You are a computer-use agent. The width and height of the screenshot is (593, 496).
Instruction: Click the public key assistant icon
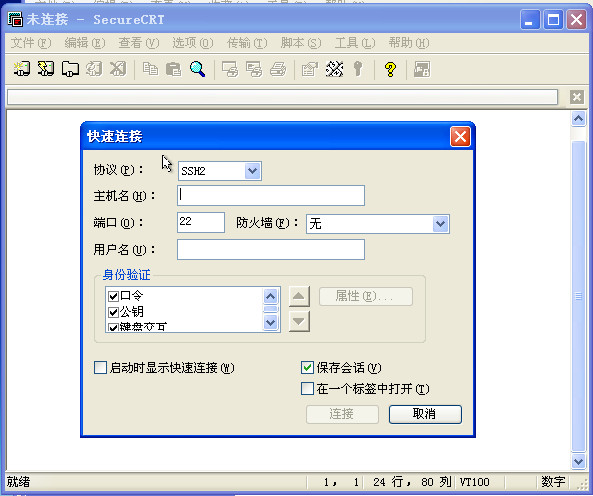(358, 69)
